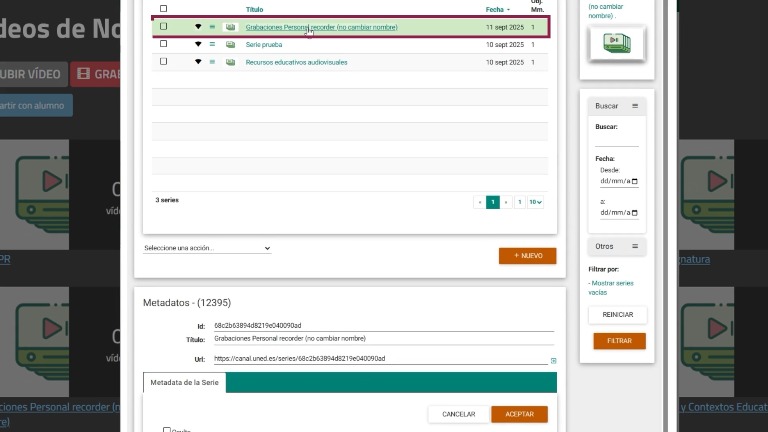Select the Metadata de la Serie tab

(185, 383)
